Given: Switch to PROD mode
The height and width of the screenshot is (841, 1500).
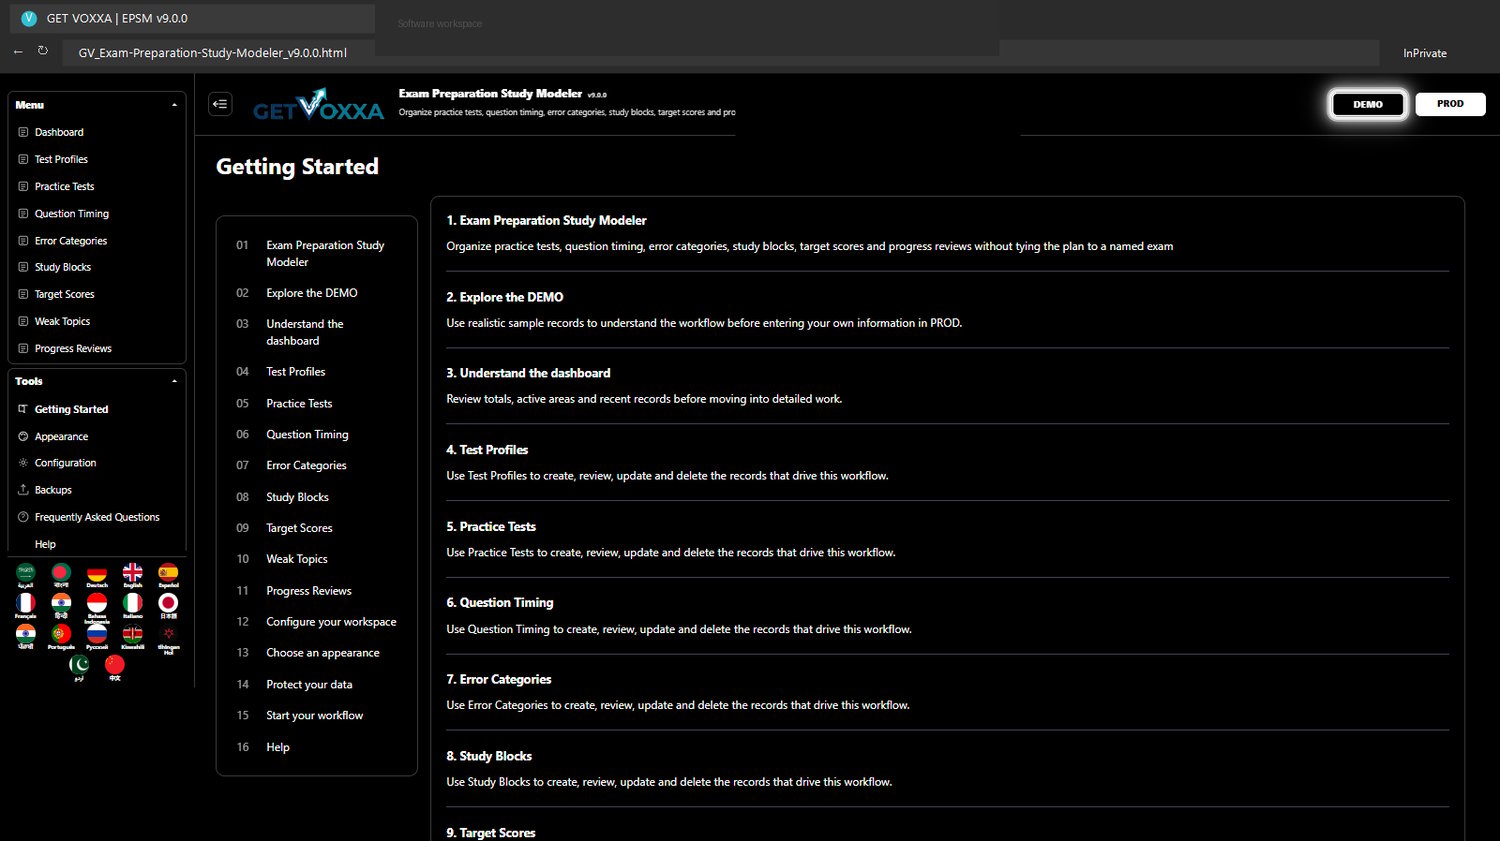Looking at the screenshot, I should click(x=1450, y=104).
